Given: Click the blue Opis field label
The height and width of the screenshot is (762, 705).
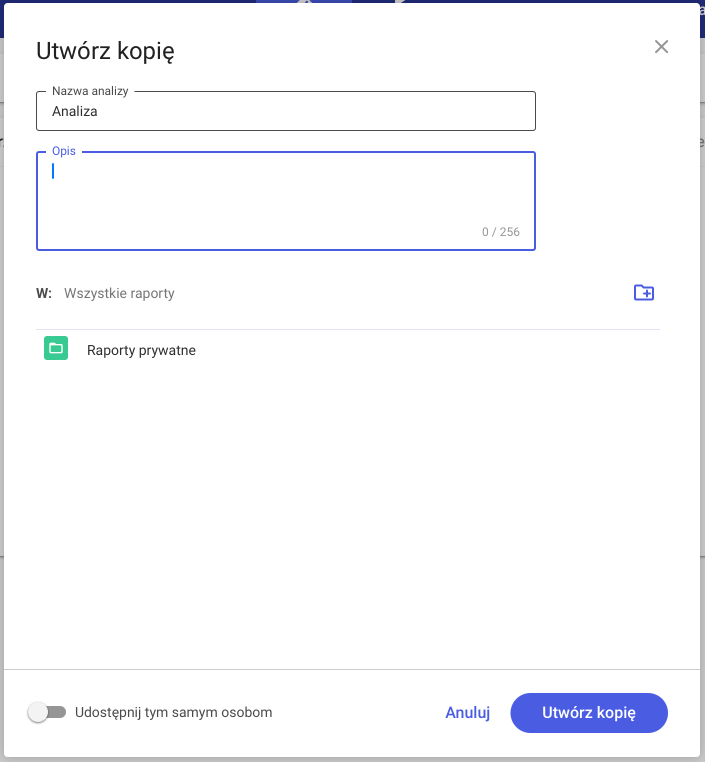Looking at the screenshot, I should pos(64,151).
